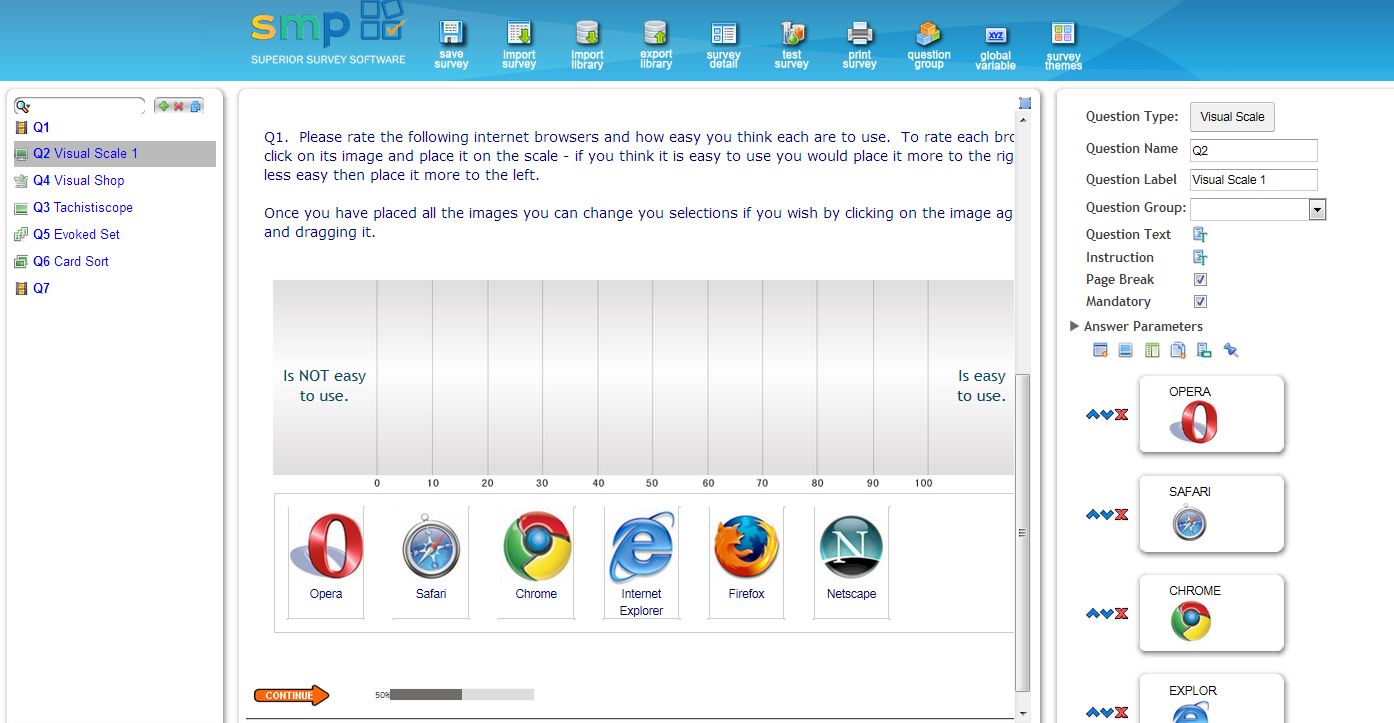Open survey detail from the toolbar

tap(723, 45)
